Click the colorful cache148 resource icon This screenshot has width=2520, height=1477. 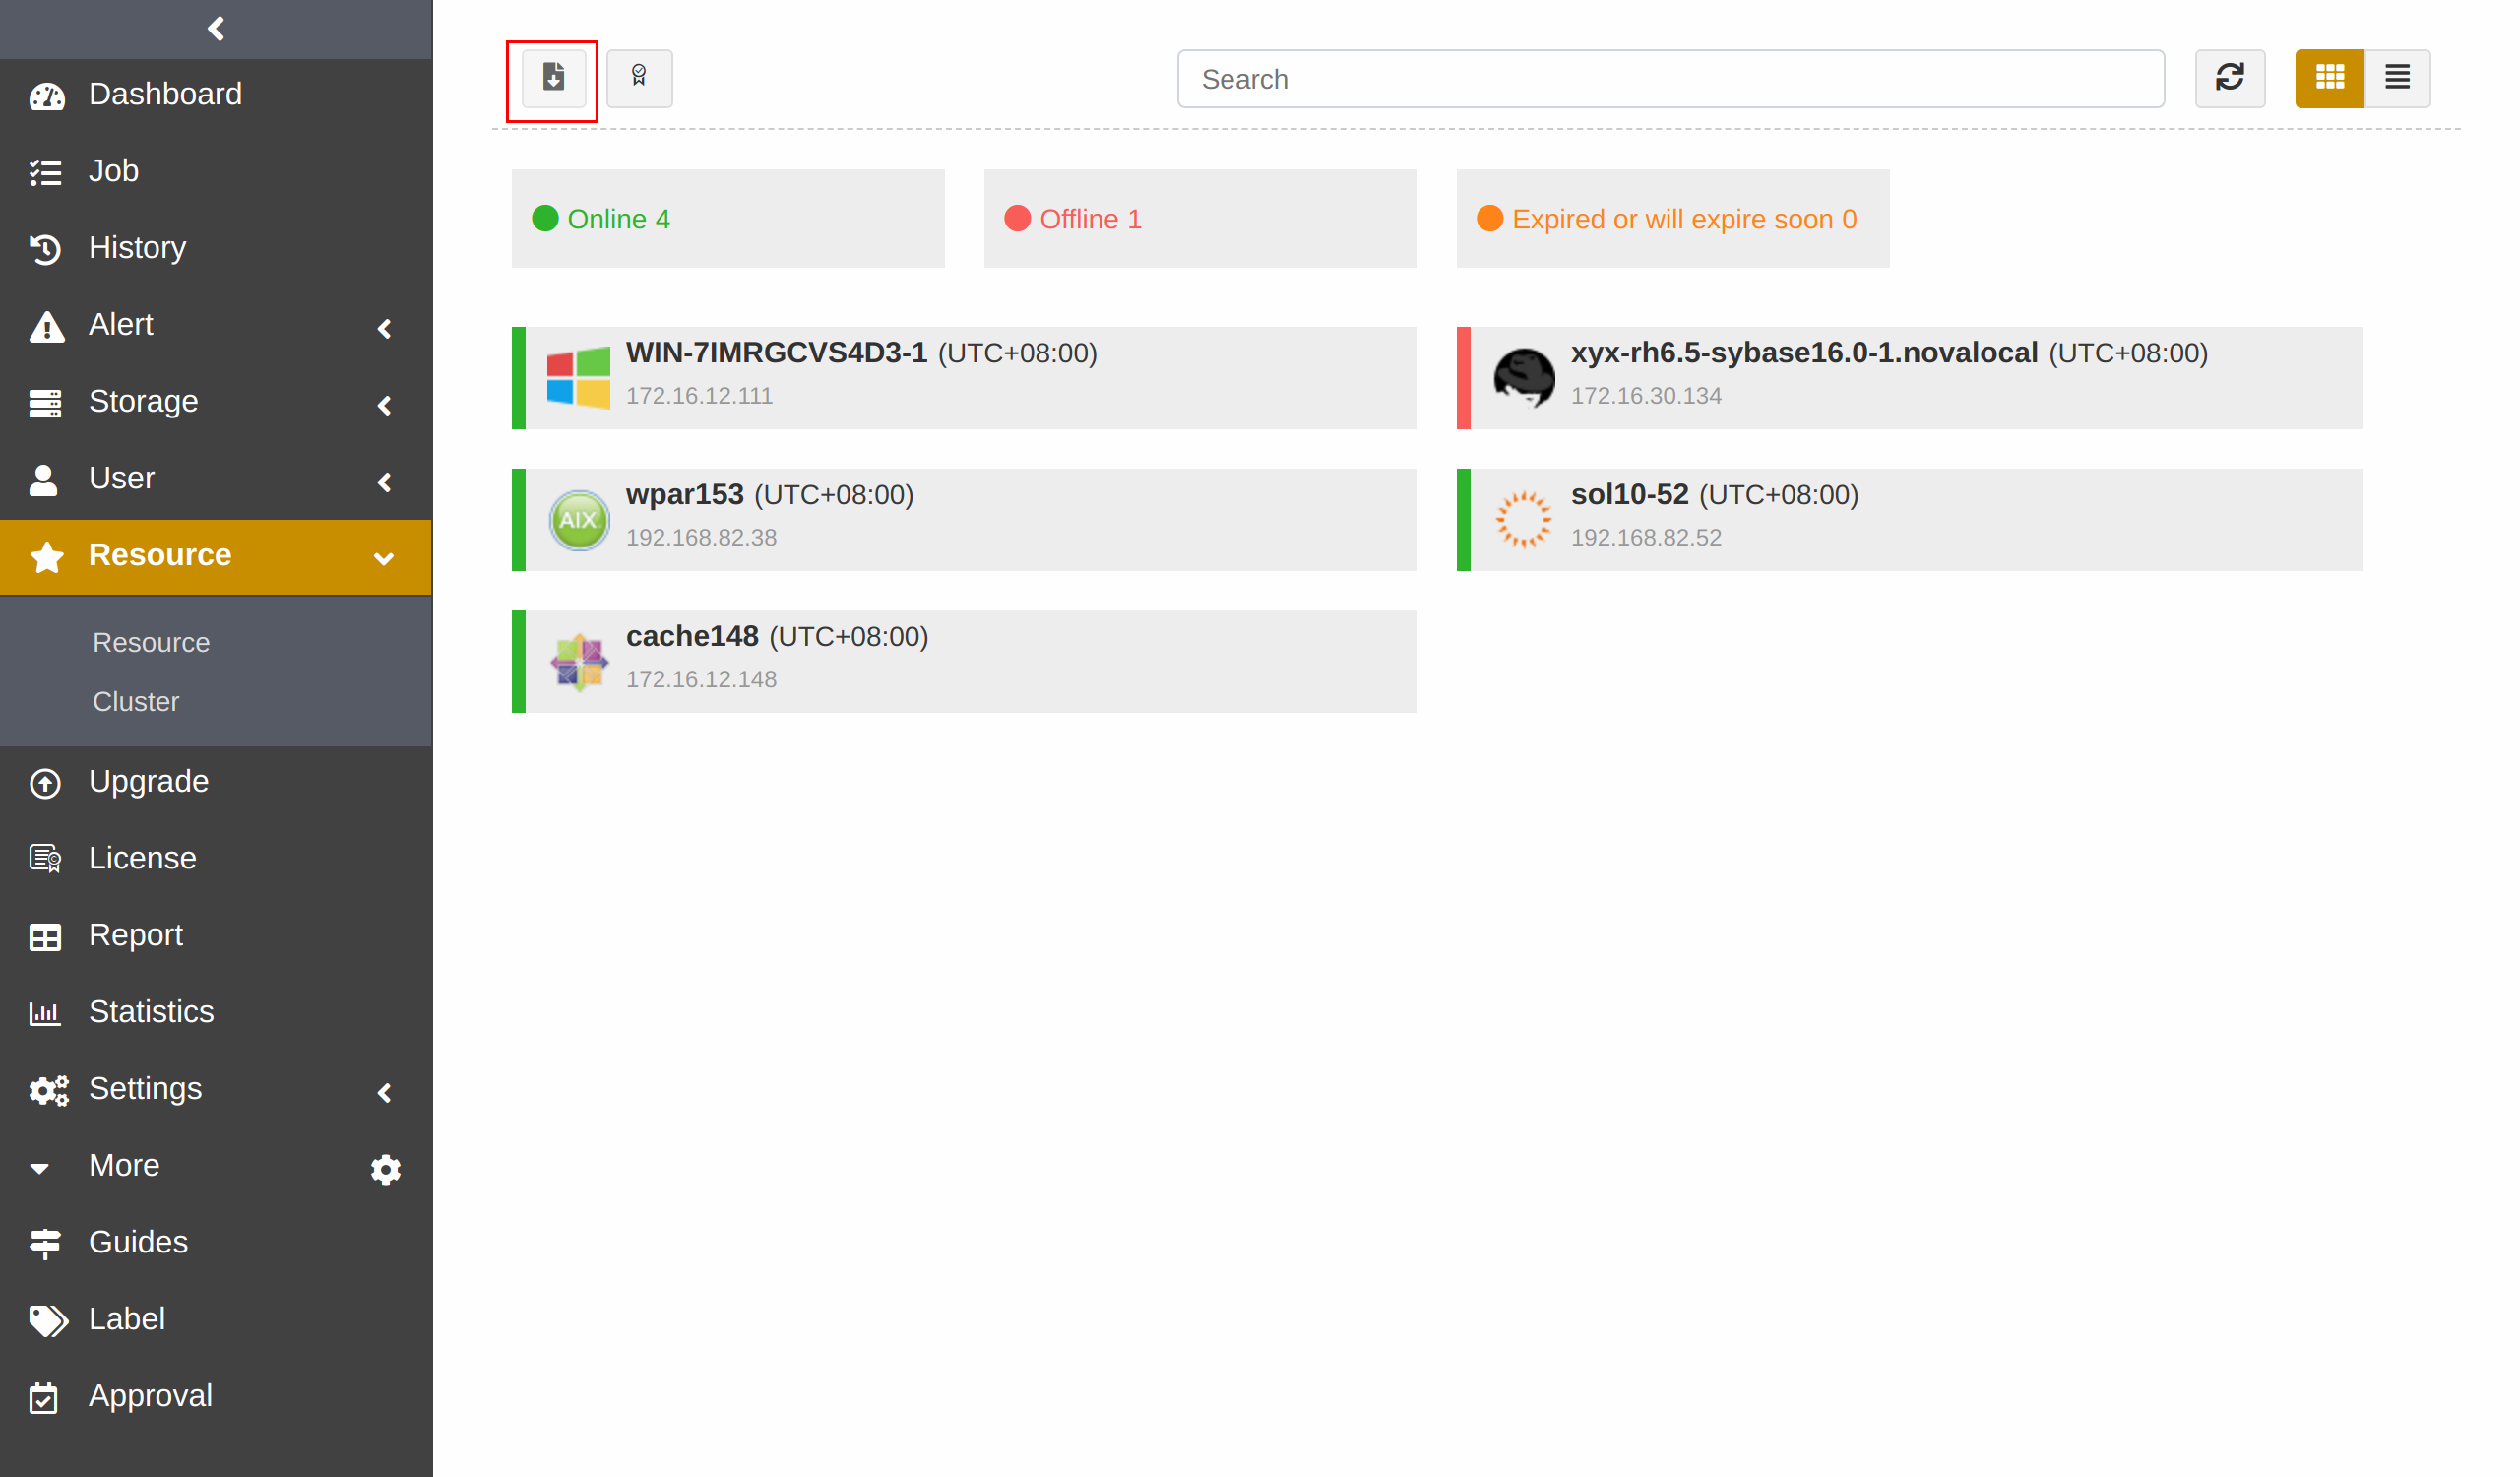(580, 658)
